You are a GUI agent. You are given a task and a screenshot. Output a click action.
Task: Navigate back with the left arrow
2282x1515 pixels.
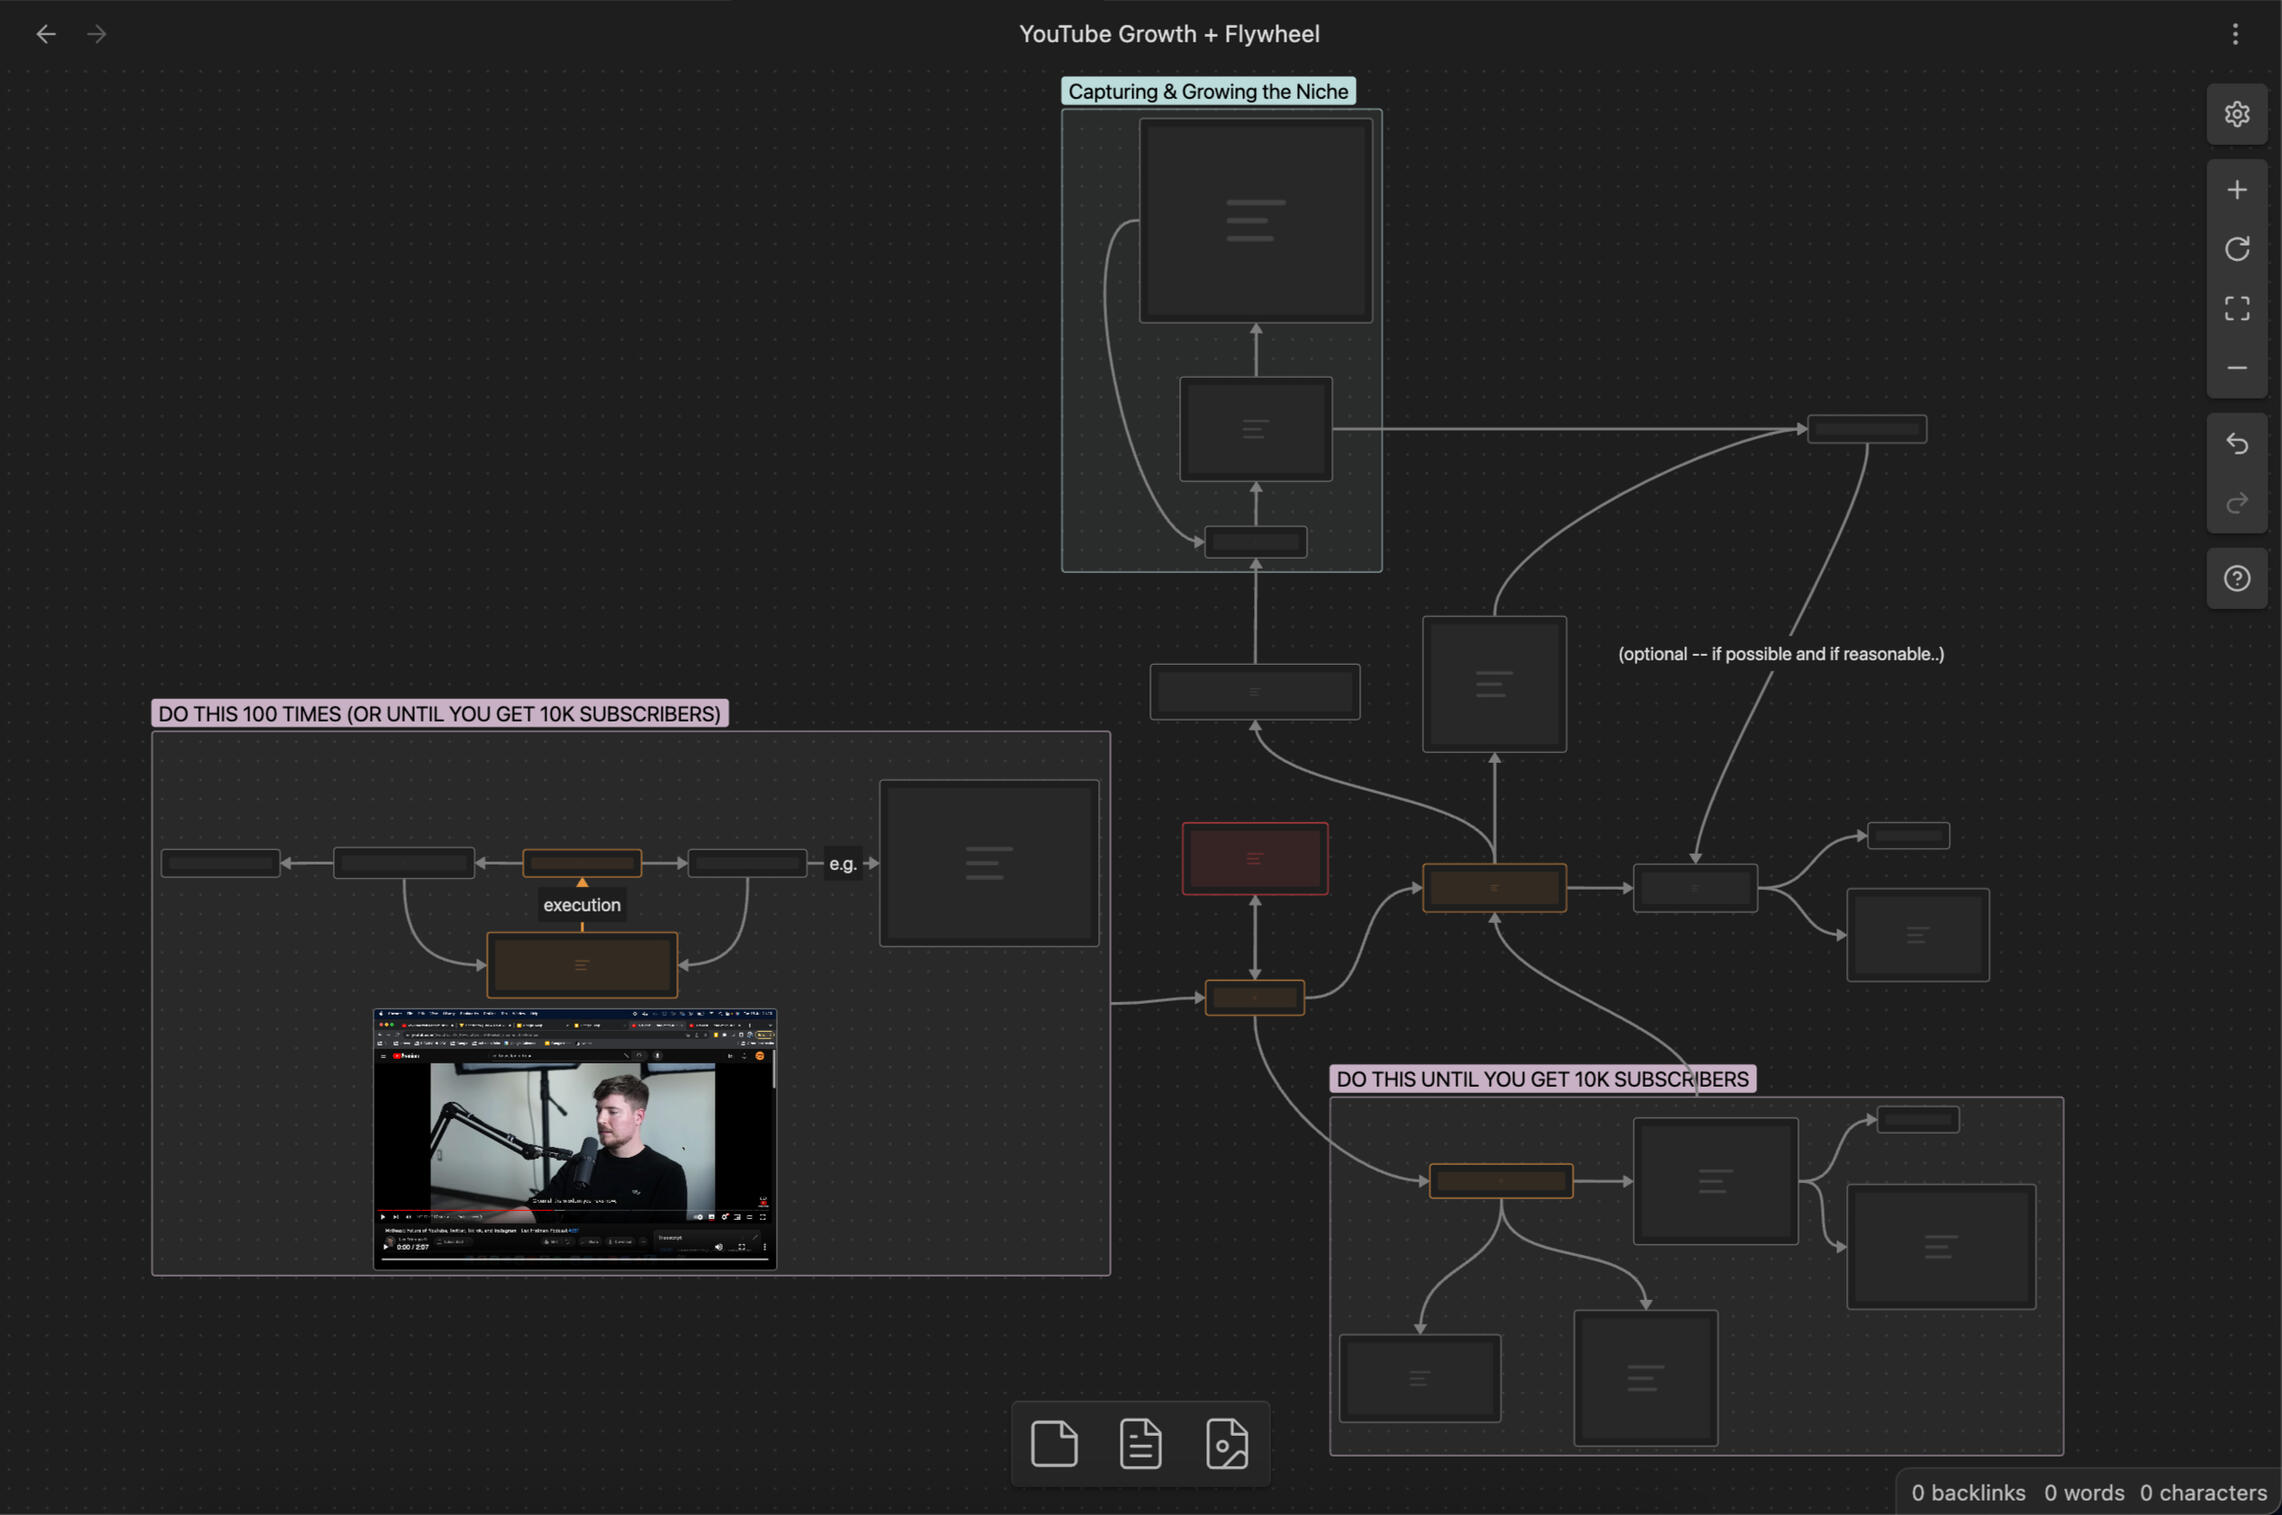46,34
